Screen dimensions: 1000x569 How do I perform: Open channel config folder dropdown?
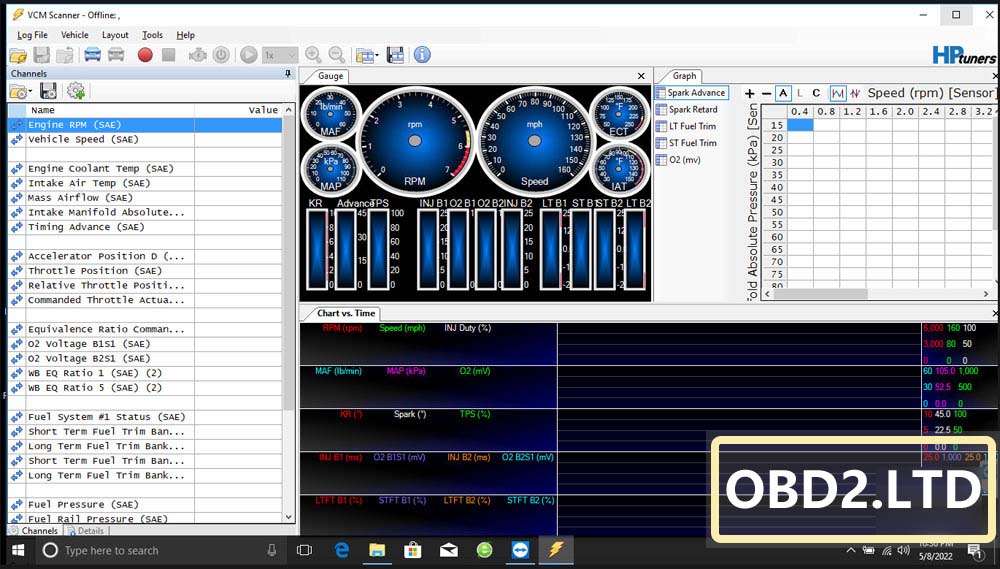tap(20, 91)
